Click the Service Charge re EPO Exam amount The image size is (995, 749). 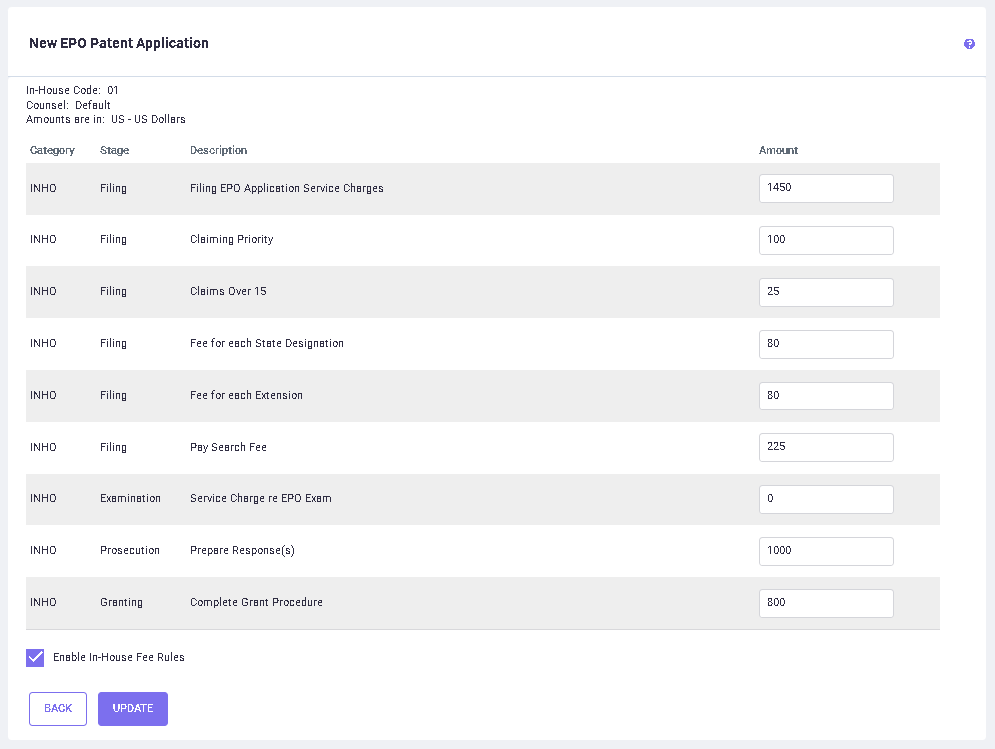point(825,499)
